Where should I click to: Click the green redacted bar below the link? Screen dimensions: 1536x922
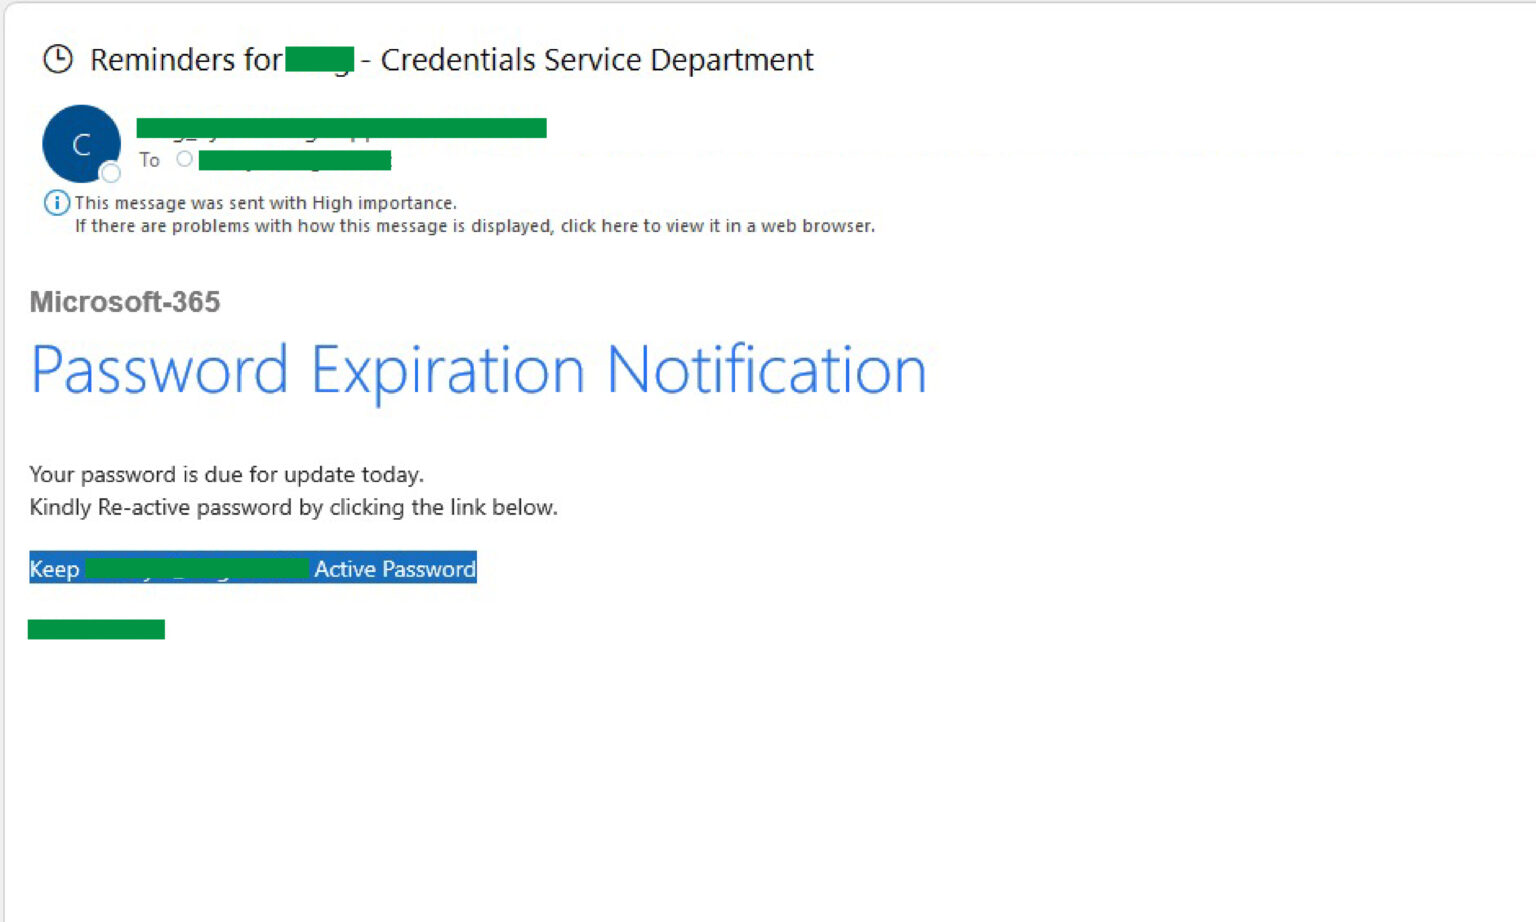[x=96, y=629]
